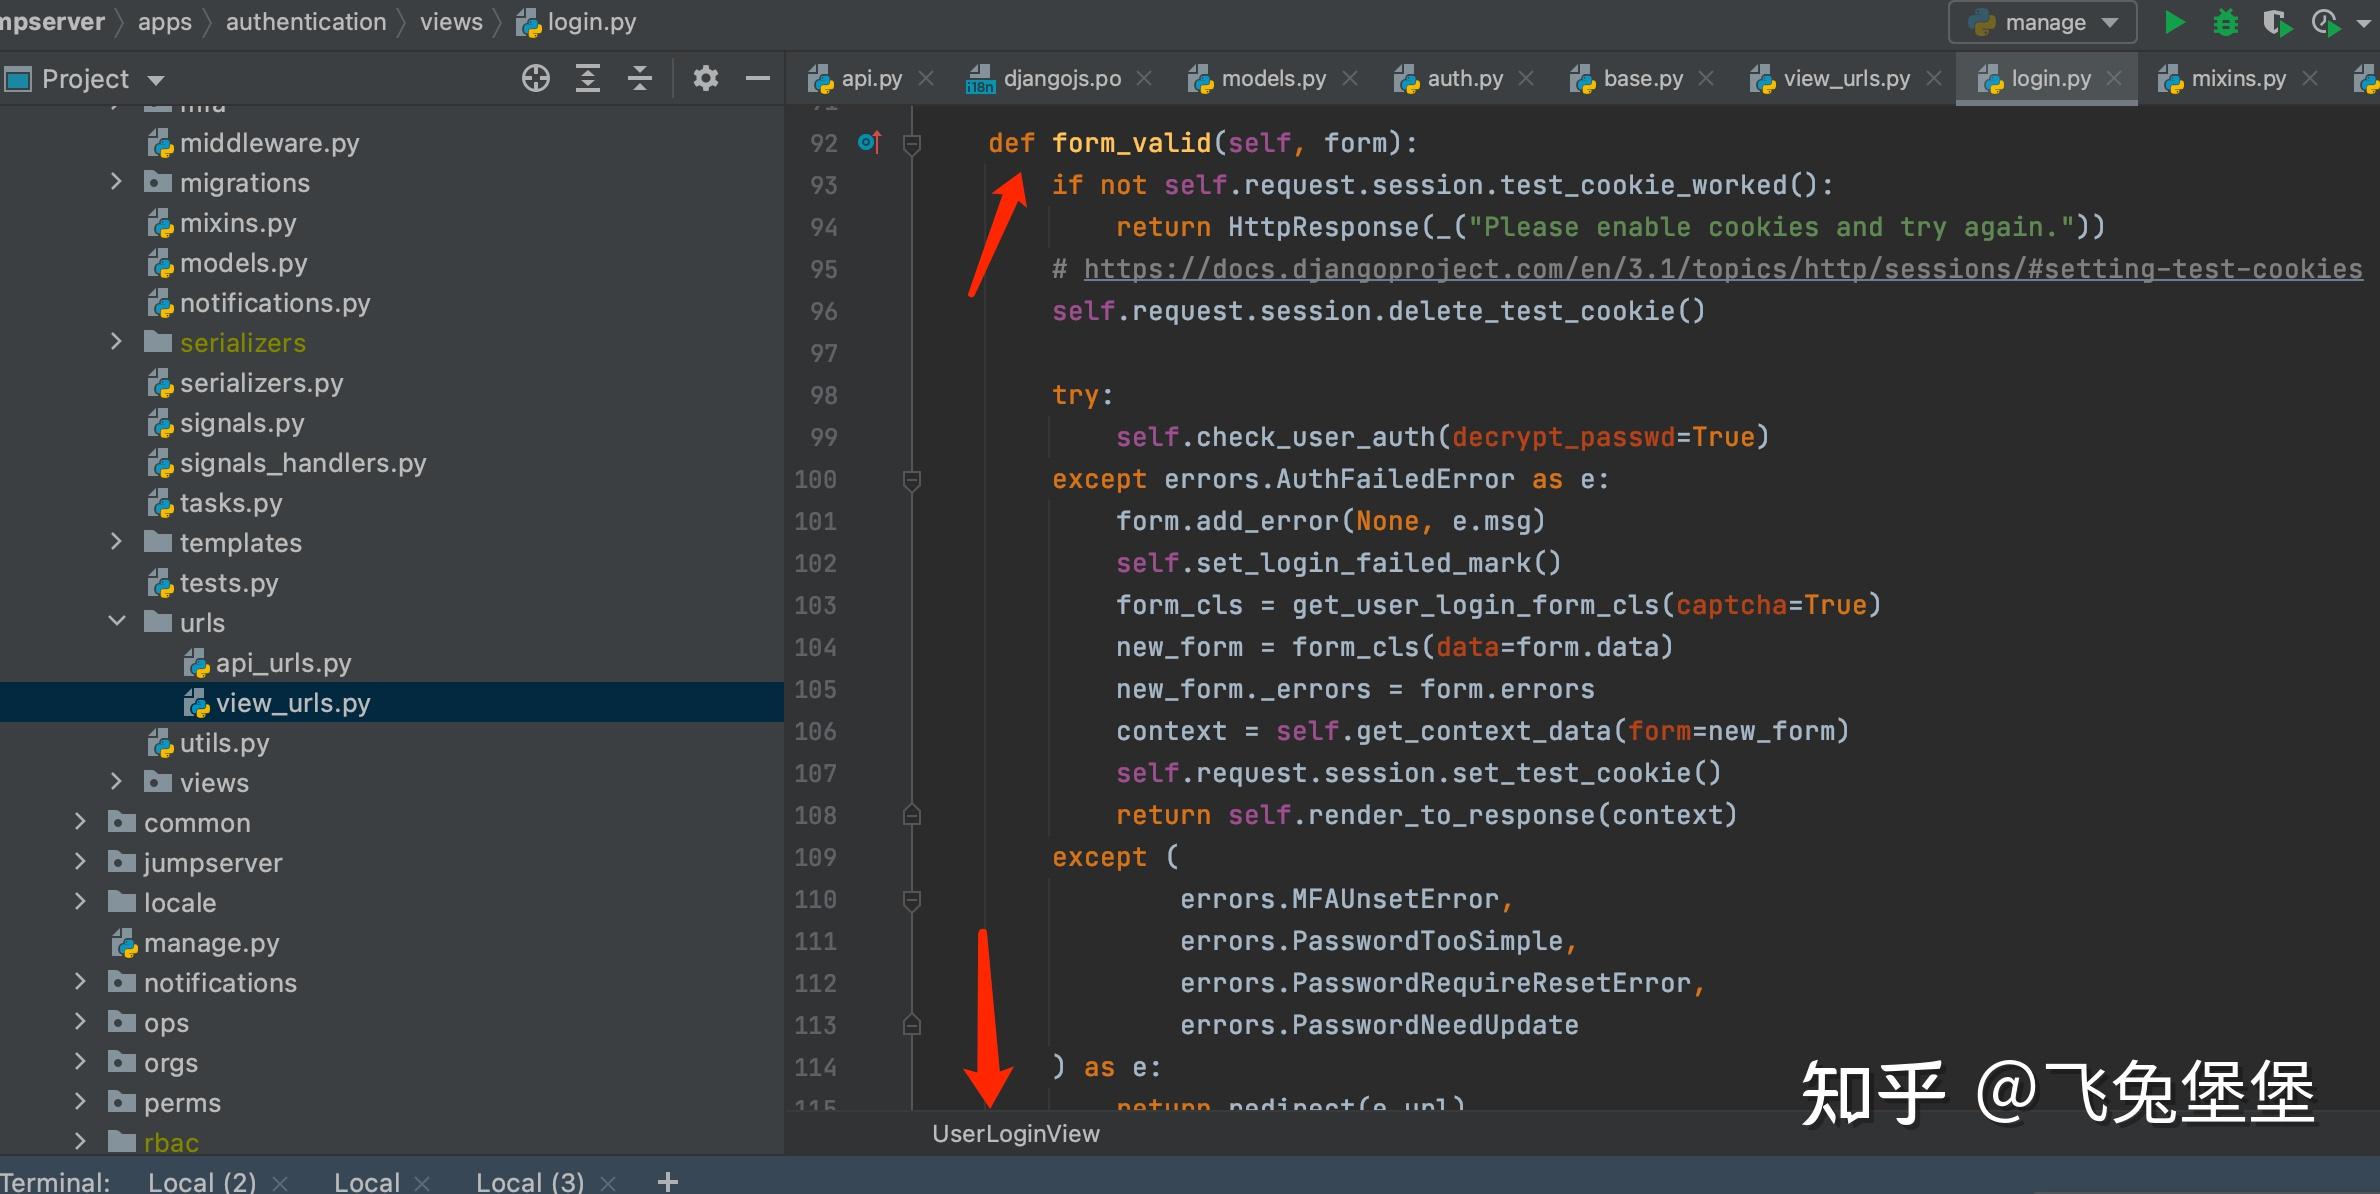Fold form_valid method at line 92
2380x1194 pixels.
912,144
